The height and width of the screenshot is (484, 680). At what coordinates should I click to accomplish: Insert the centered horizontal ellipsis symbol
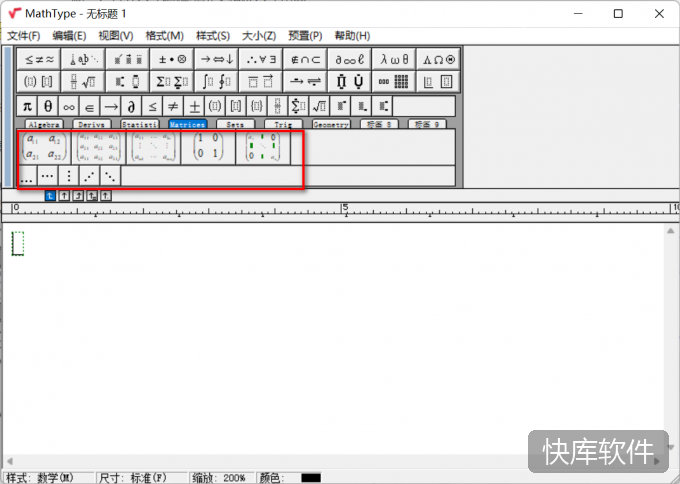click(48, 176)
